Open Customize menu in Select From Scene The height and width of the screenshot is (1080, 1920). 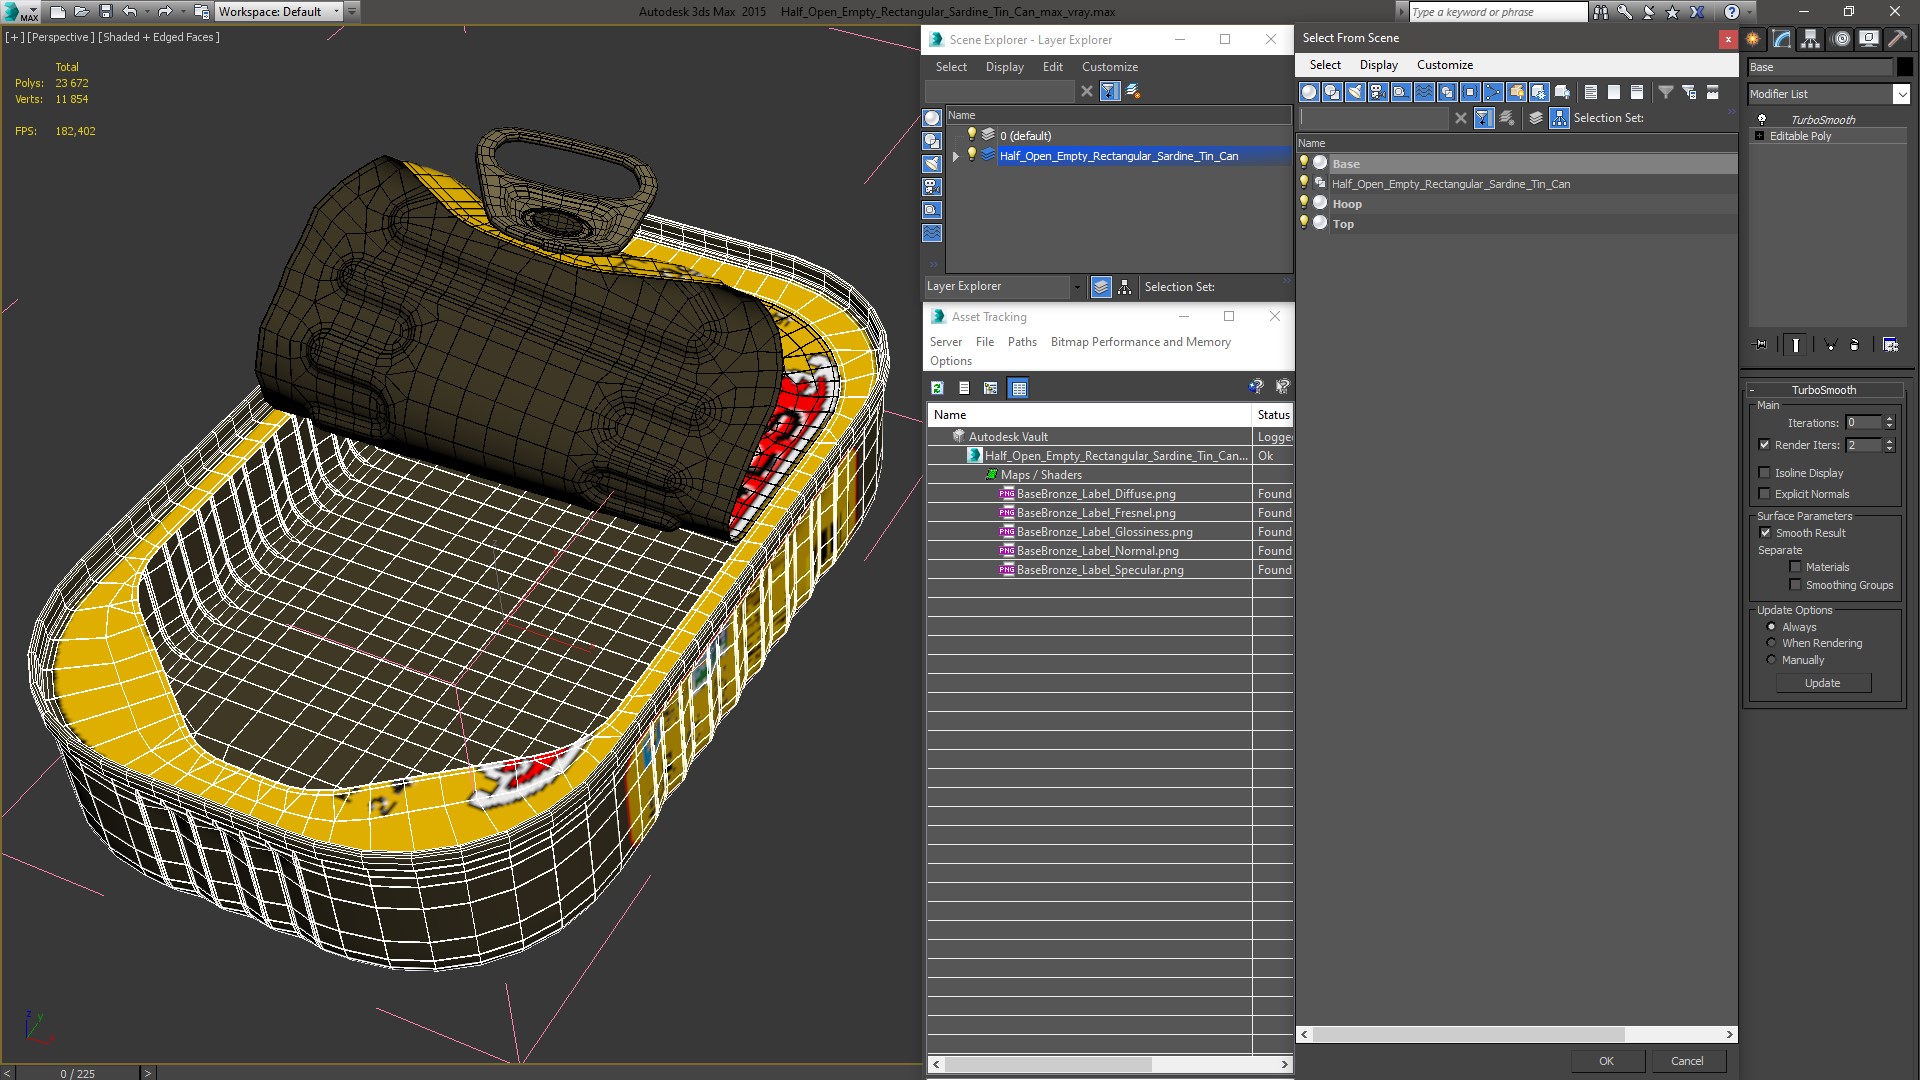click(x=1444, y=65)
